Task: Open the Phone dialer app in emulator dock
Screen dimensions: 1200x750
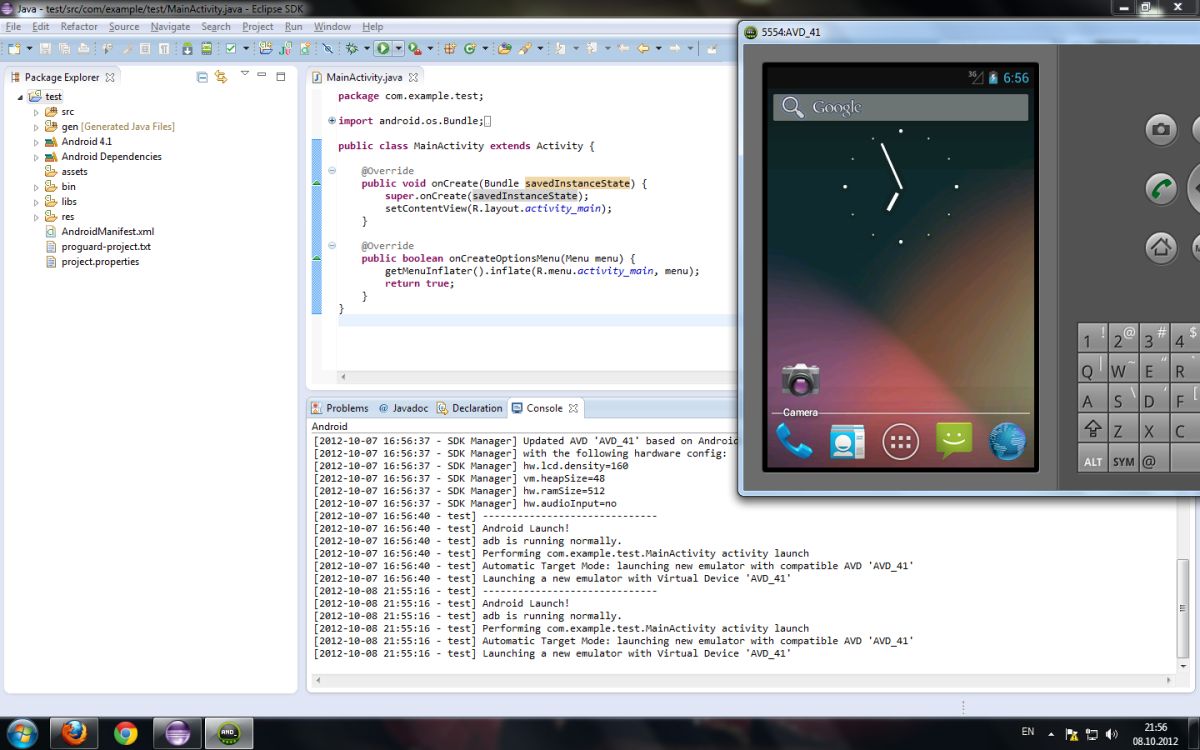Action: tap(794, 441)
